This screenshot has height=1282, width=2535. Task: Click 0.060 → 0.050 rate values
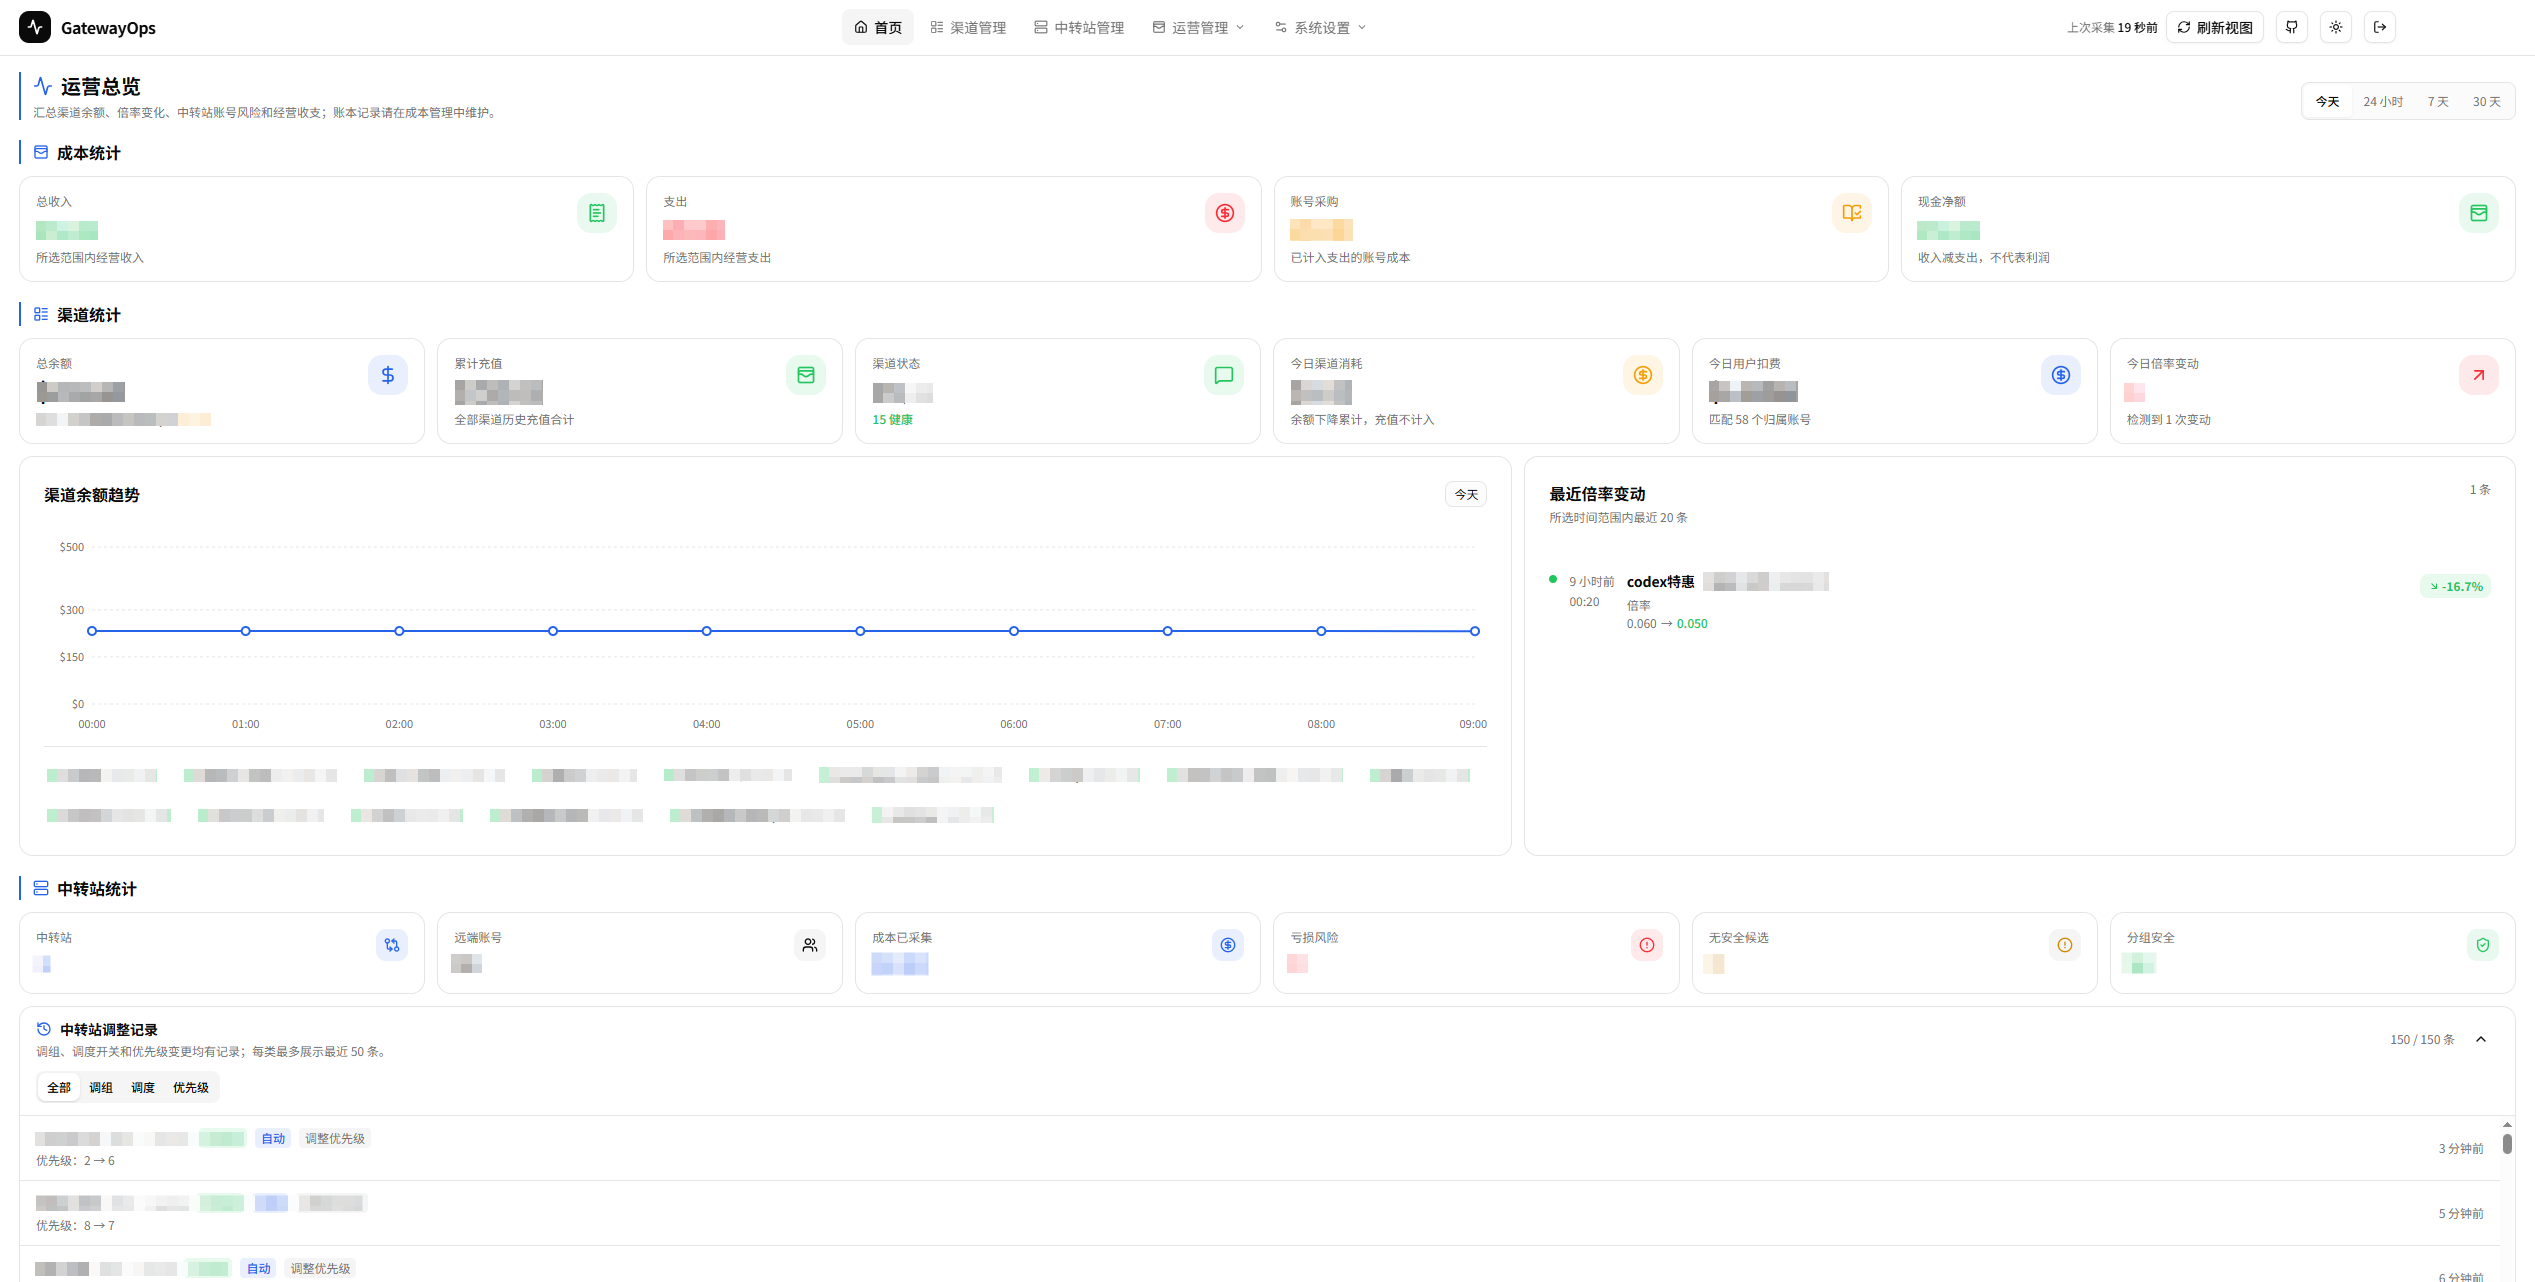(1667, 624)
